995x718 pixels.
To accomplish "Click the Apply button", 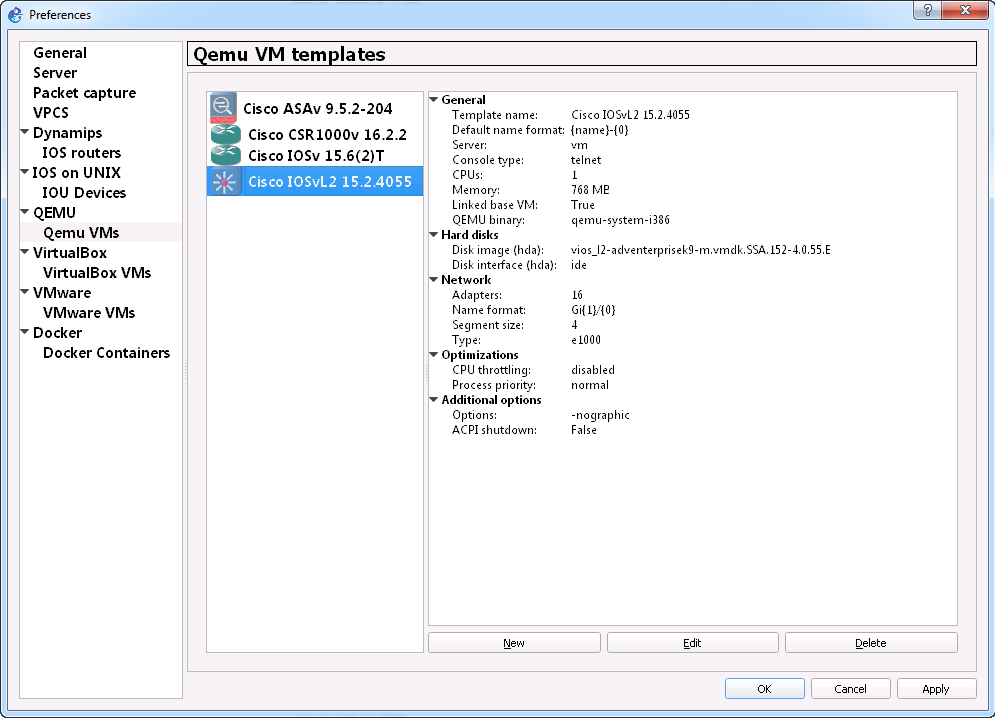I will 936,688.
